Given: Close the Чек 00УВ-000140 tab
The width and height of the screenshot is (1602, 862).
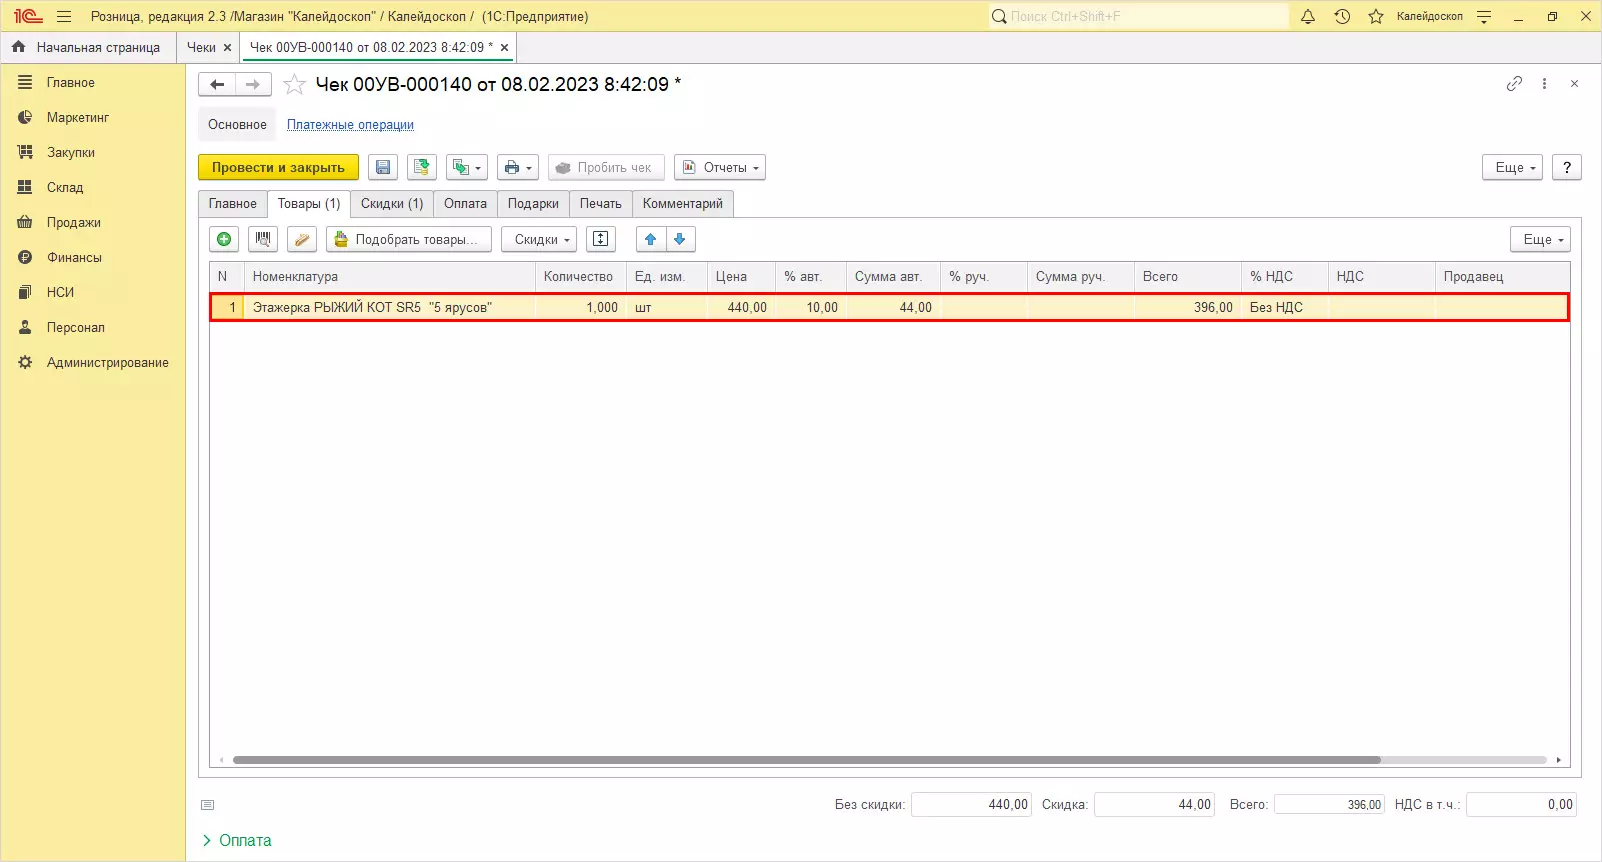Looking at the screenshot, I should (x=505, y=48).
